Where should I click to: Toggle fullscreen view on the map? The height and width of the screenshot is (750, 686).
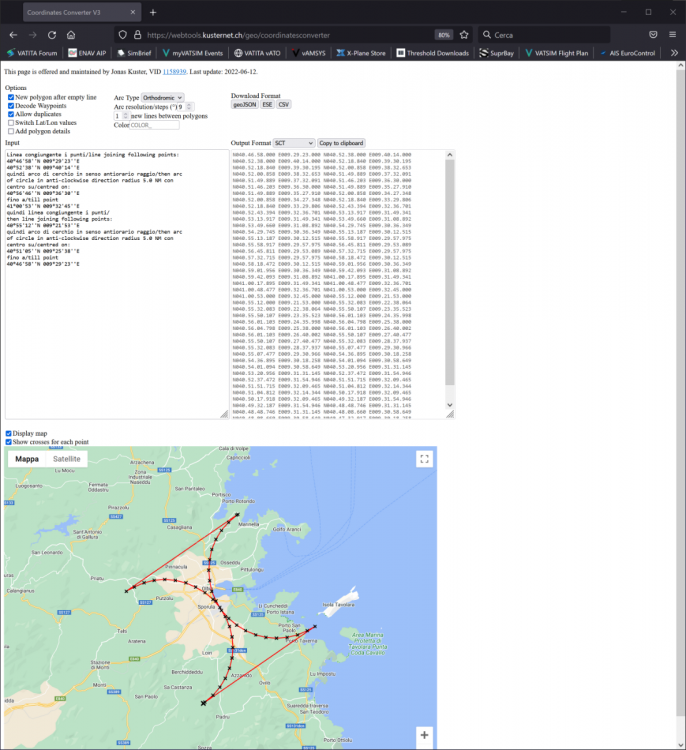click(x=424, y=459)
